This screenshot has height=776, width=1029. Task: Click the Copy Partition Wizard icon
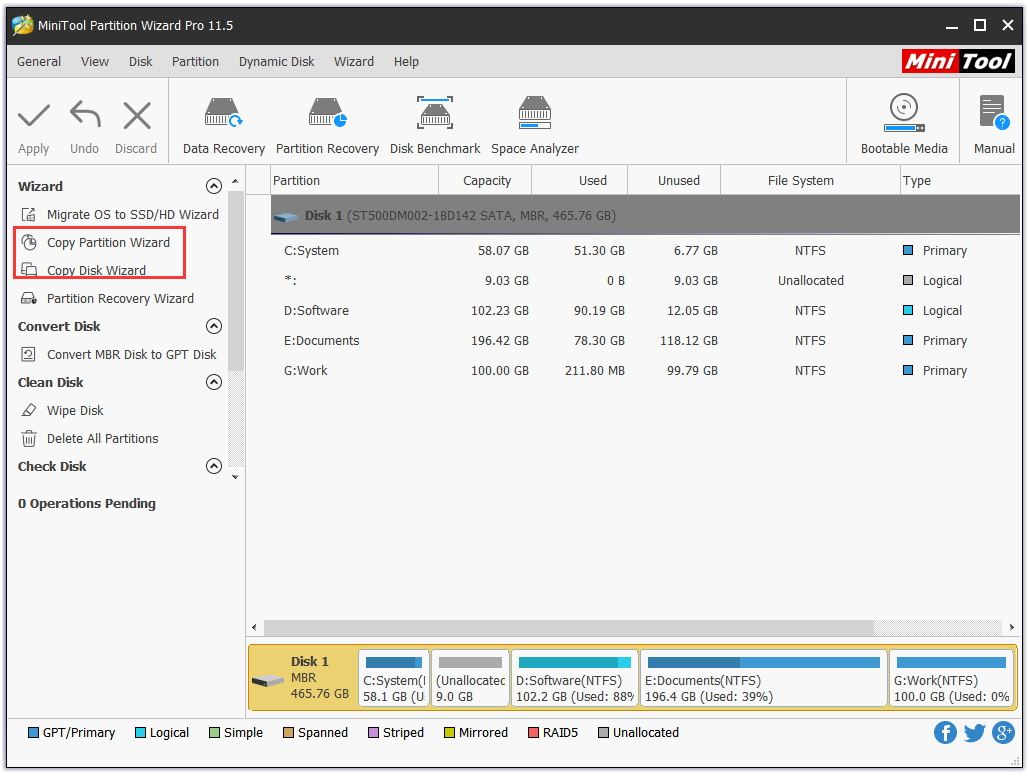tap(29, 242)
